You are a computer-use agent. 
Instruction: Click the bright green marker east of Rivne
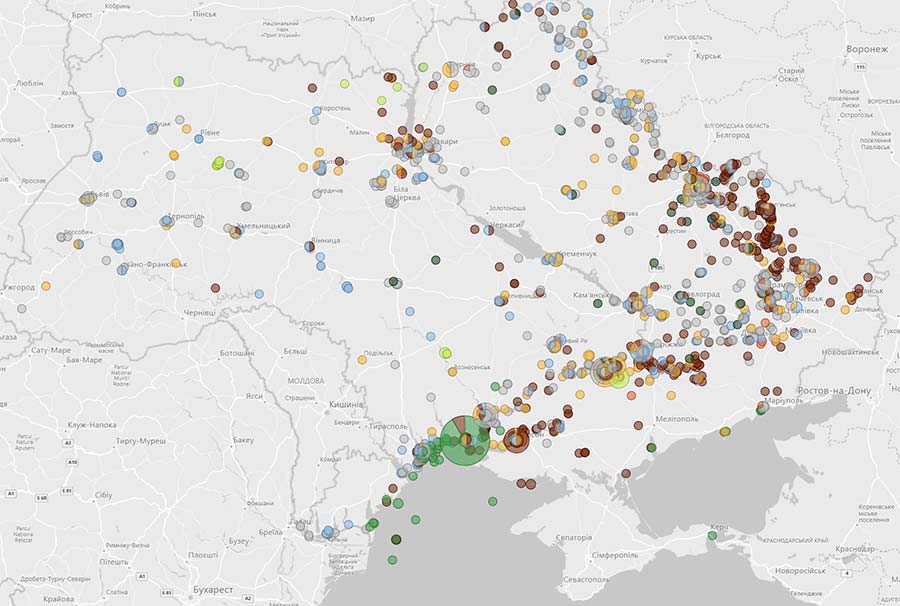pyautogui.click(x=218, y=162)
